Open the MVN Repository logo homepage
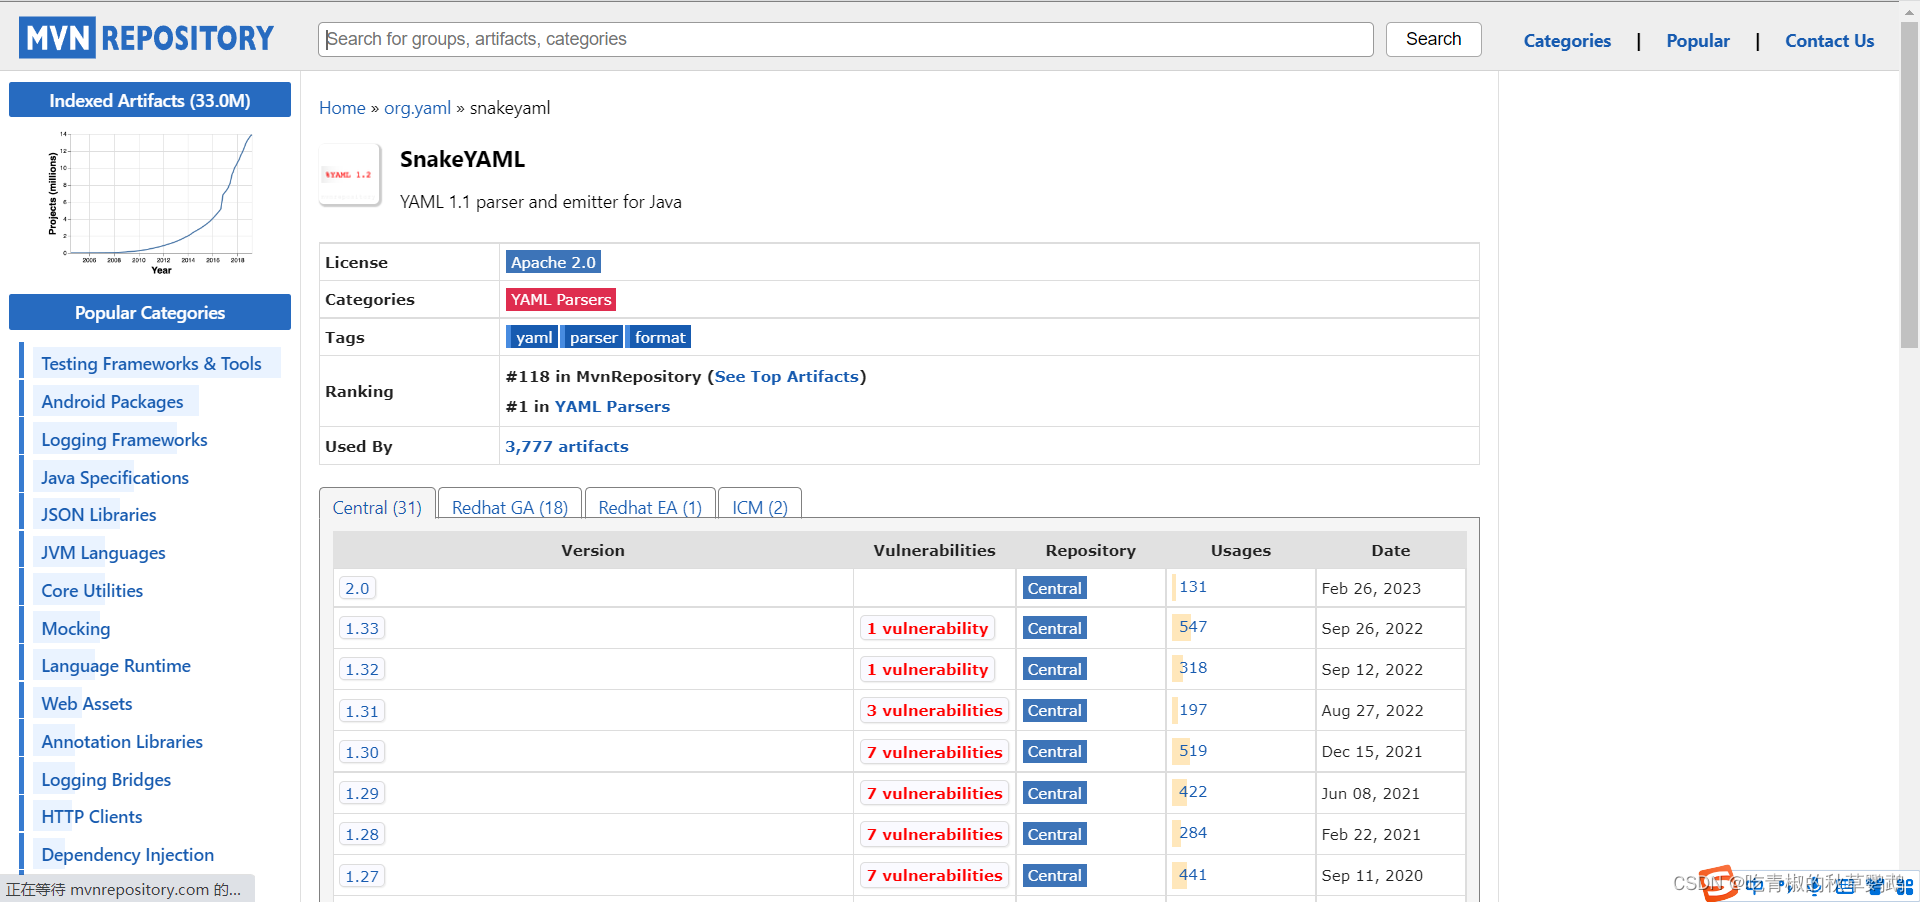The width and height of the screenshot is (1920, 902). pyautogui.click(x=146, y=38)
